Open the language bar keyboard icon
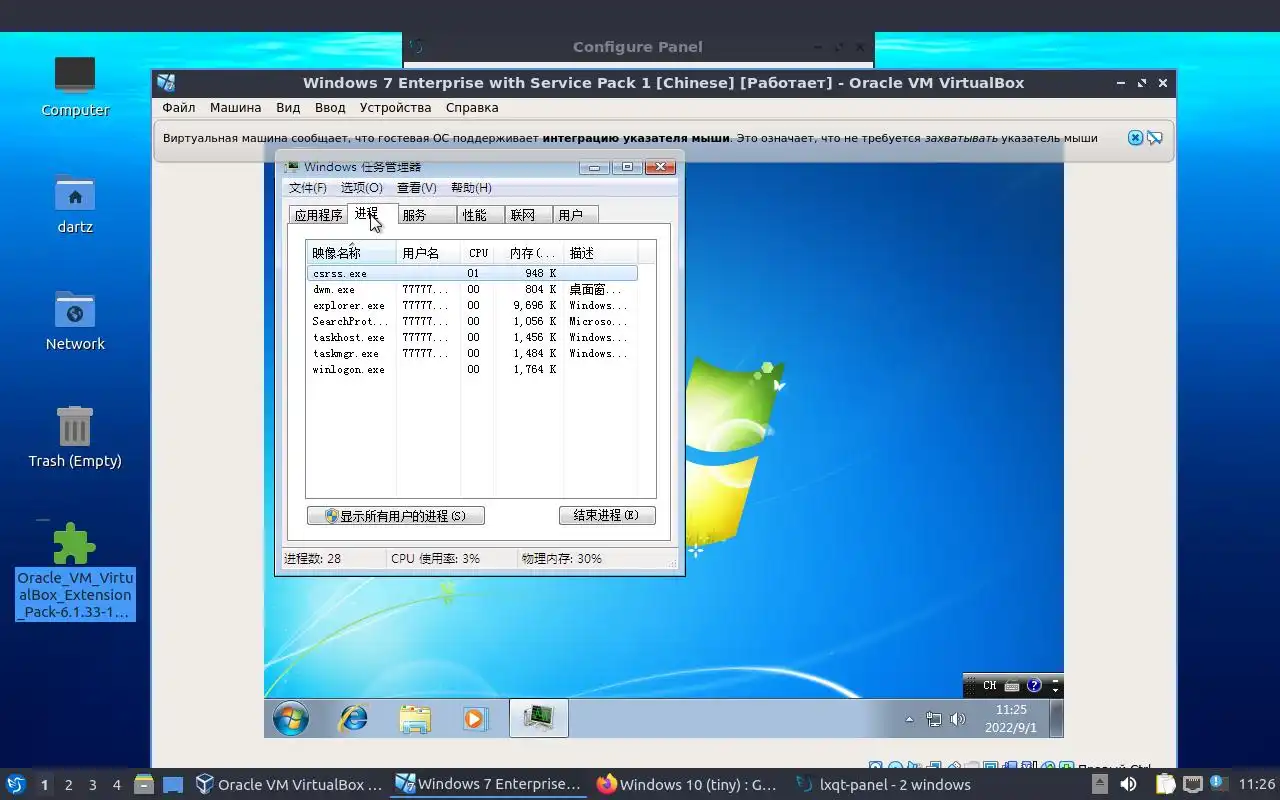 pos(1012,686)
